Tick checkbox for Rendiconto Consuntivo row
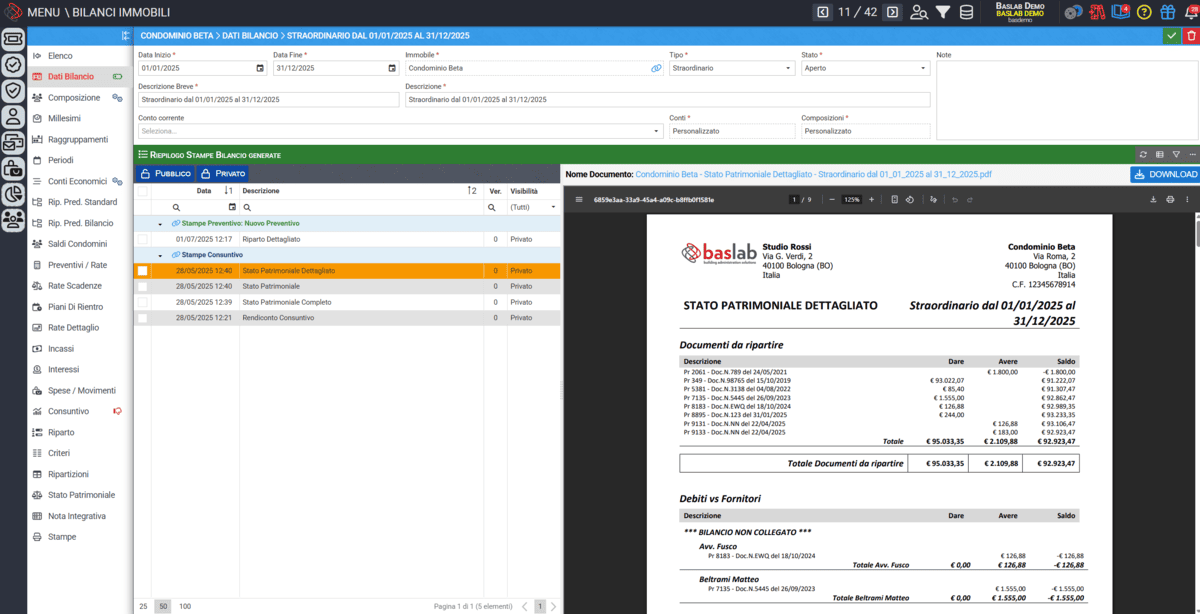This screenshot has width=1200, height=614. 142,318
